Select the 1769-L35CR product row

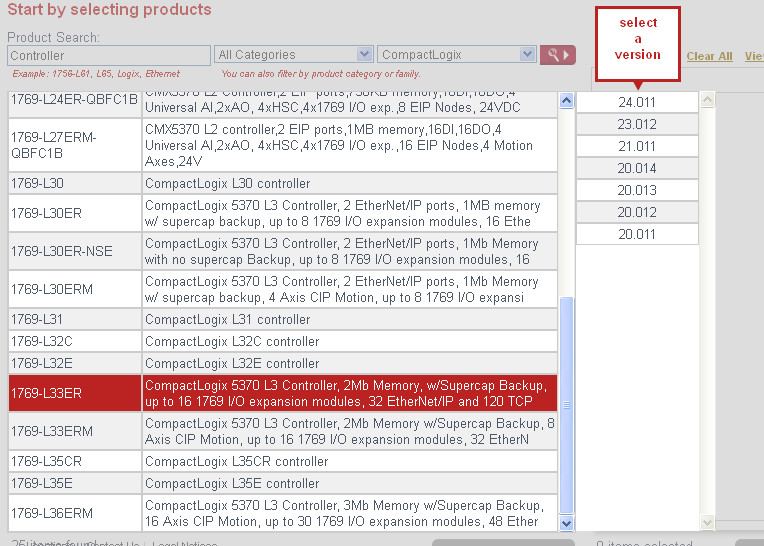283,461
